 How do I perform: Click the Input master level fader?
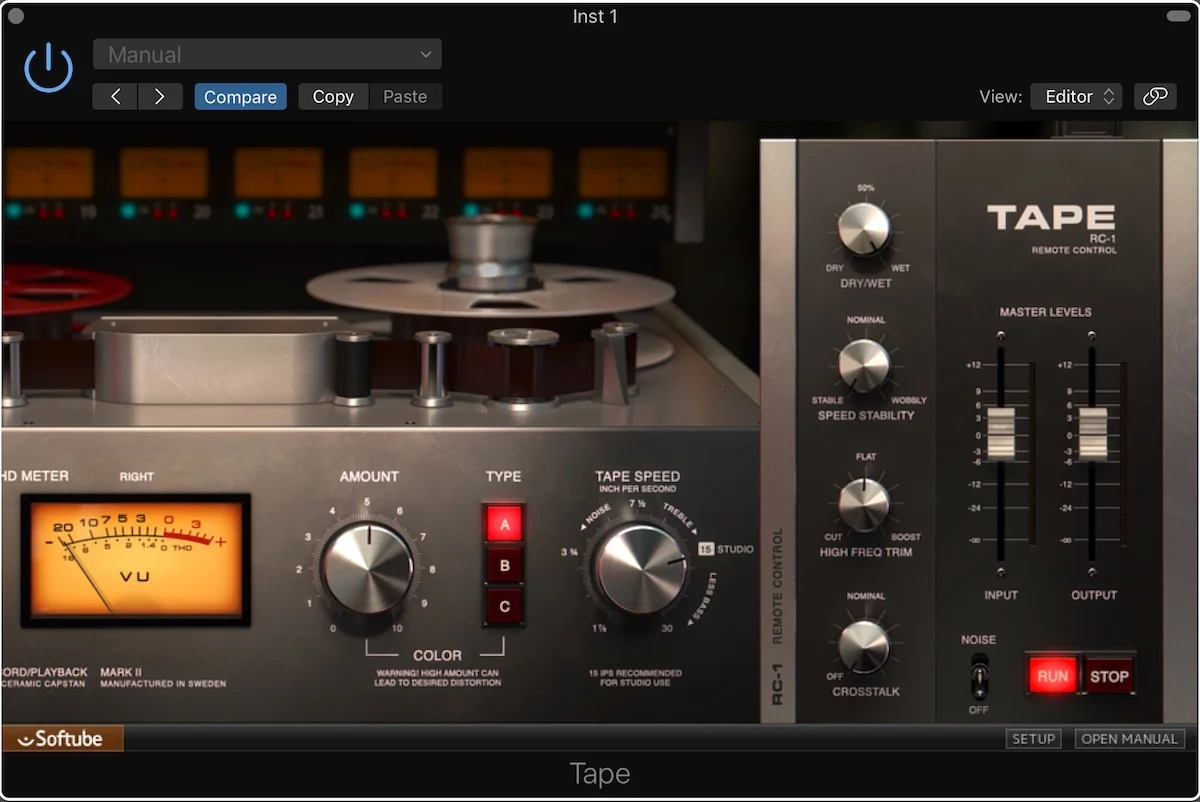[x=1001, y=434]
